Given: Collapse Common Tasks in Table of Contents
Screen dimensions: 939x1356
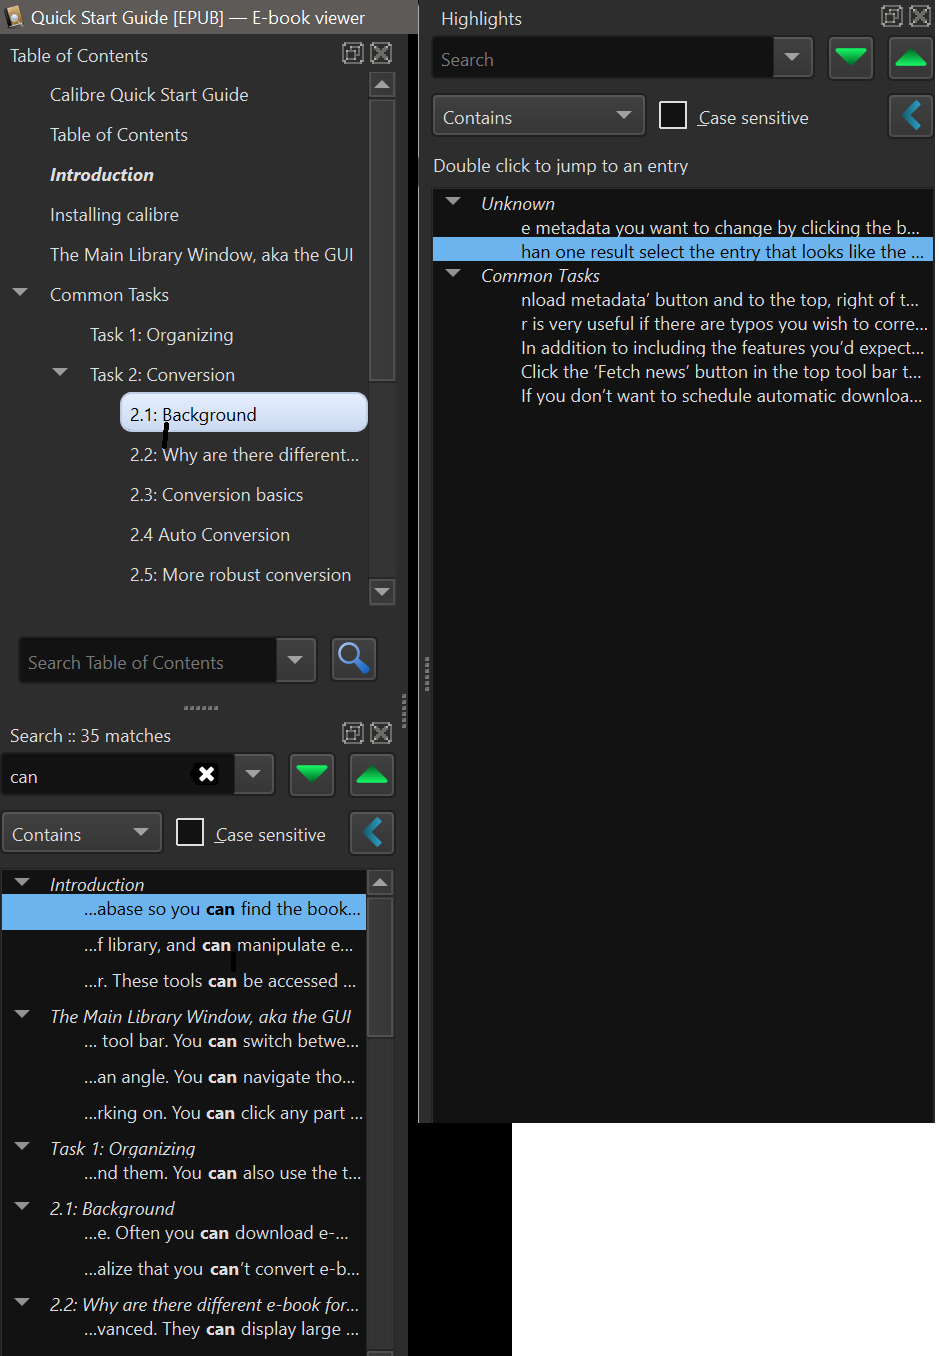Looking at the screenshot, I should click(x=20, y=294).
